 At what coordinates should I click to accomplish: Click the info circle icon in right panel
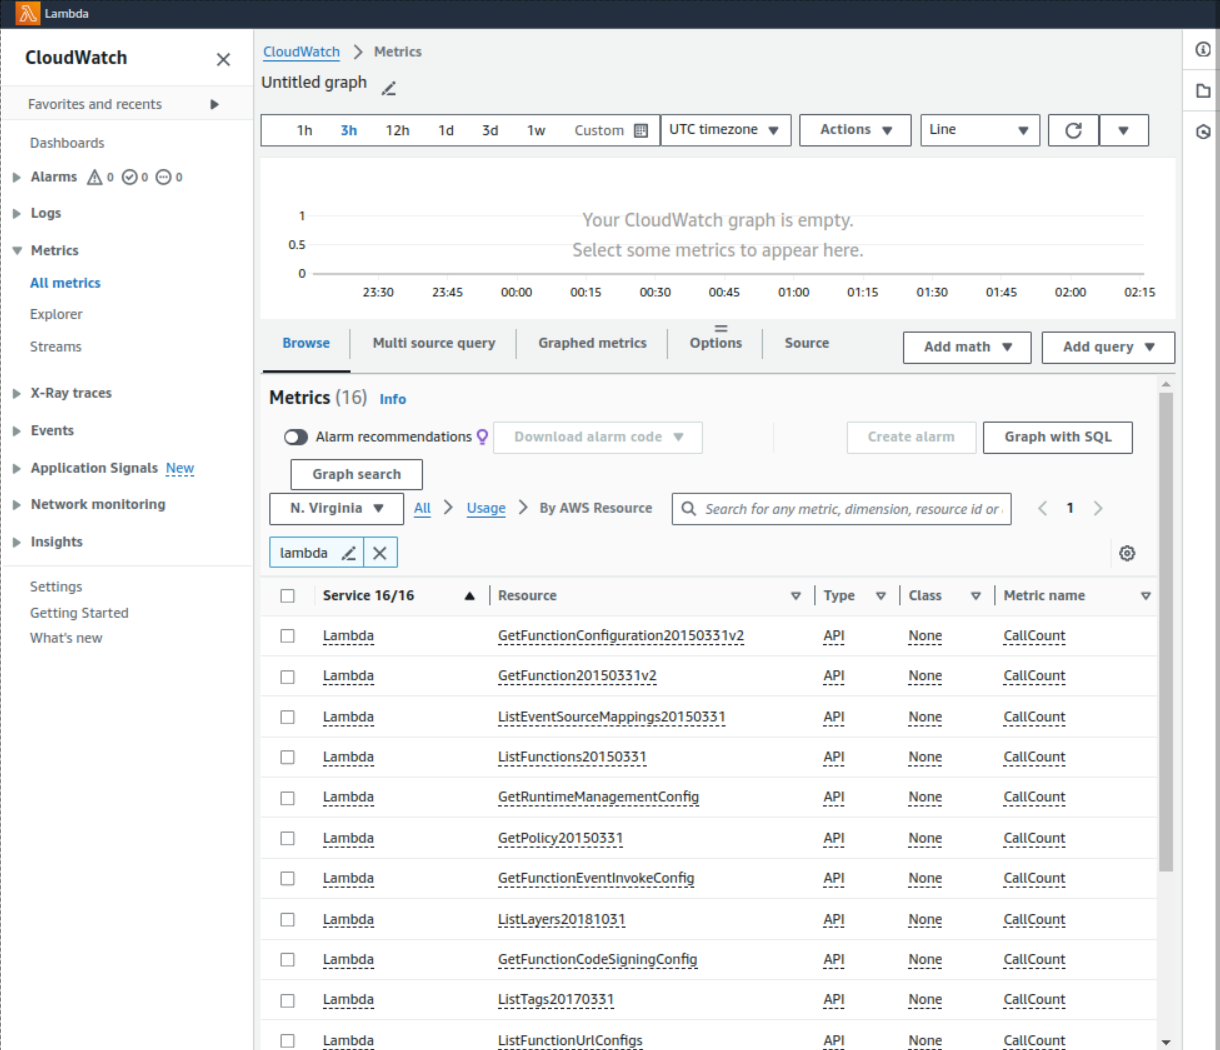[x=1203, y=49]
